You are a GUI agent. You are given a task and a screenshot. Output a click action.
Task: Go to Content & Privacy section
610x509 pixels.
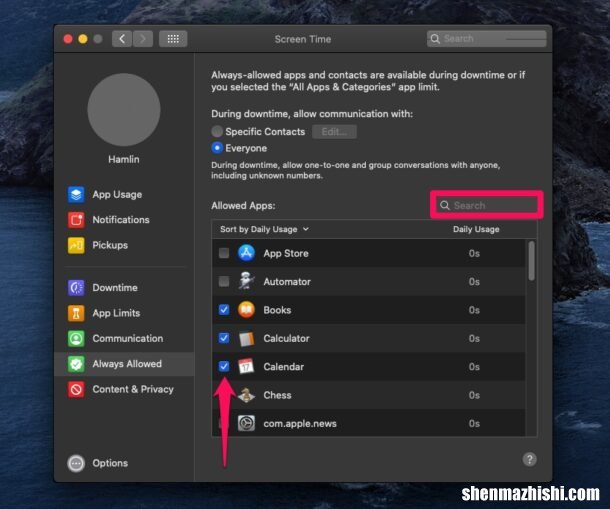133,389
